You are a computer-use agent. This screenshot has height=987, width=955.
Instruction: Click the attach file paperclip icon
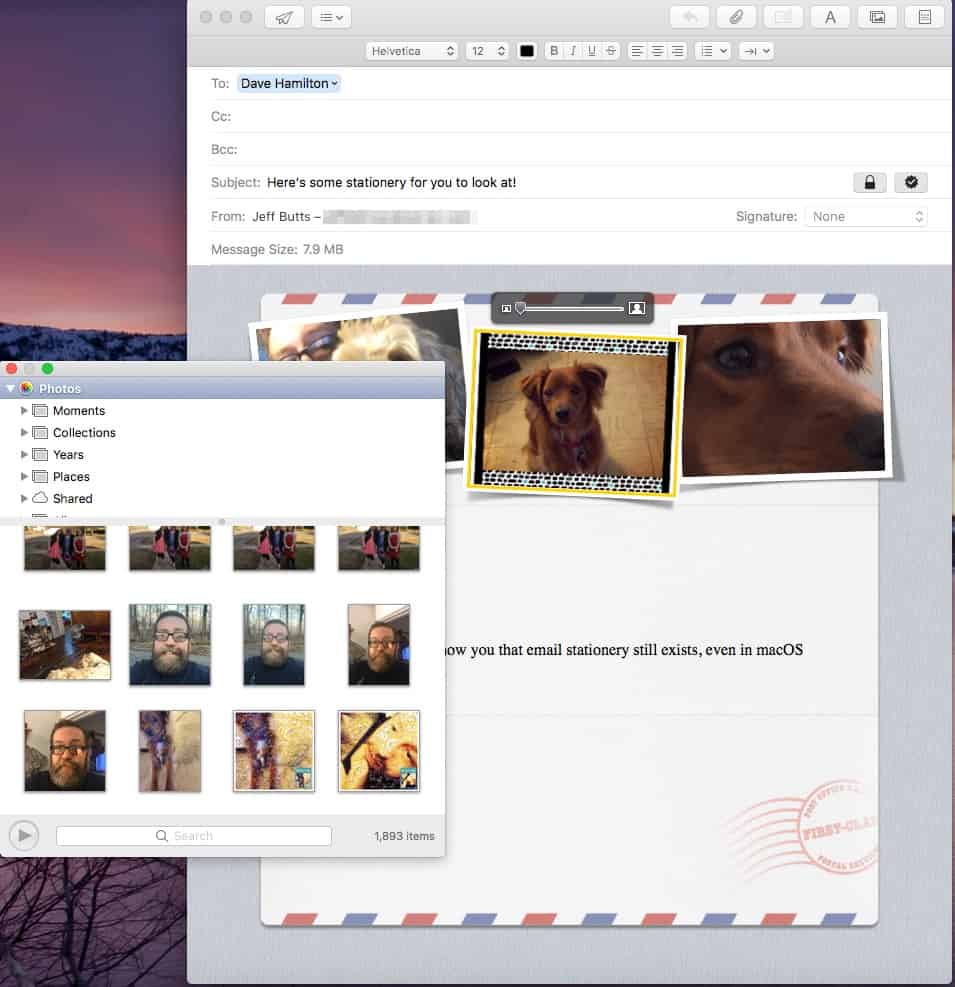(736, 17)
